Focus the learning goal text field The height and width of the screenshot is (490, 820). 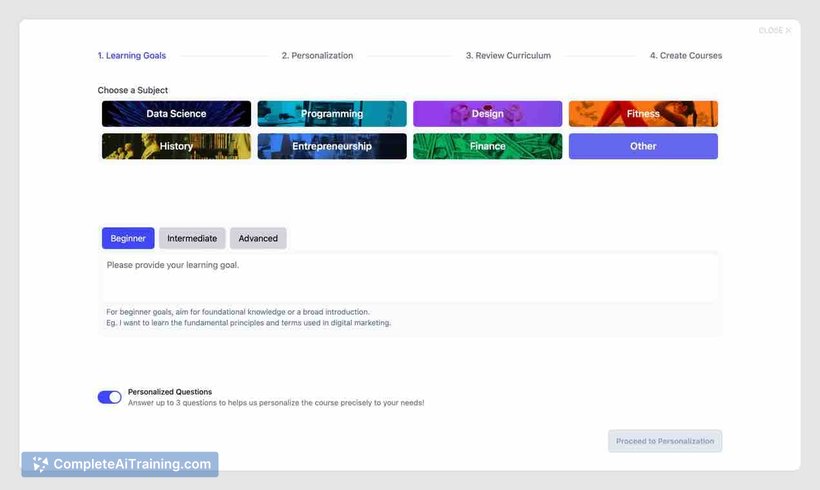[x=409, y=278]
